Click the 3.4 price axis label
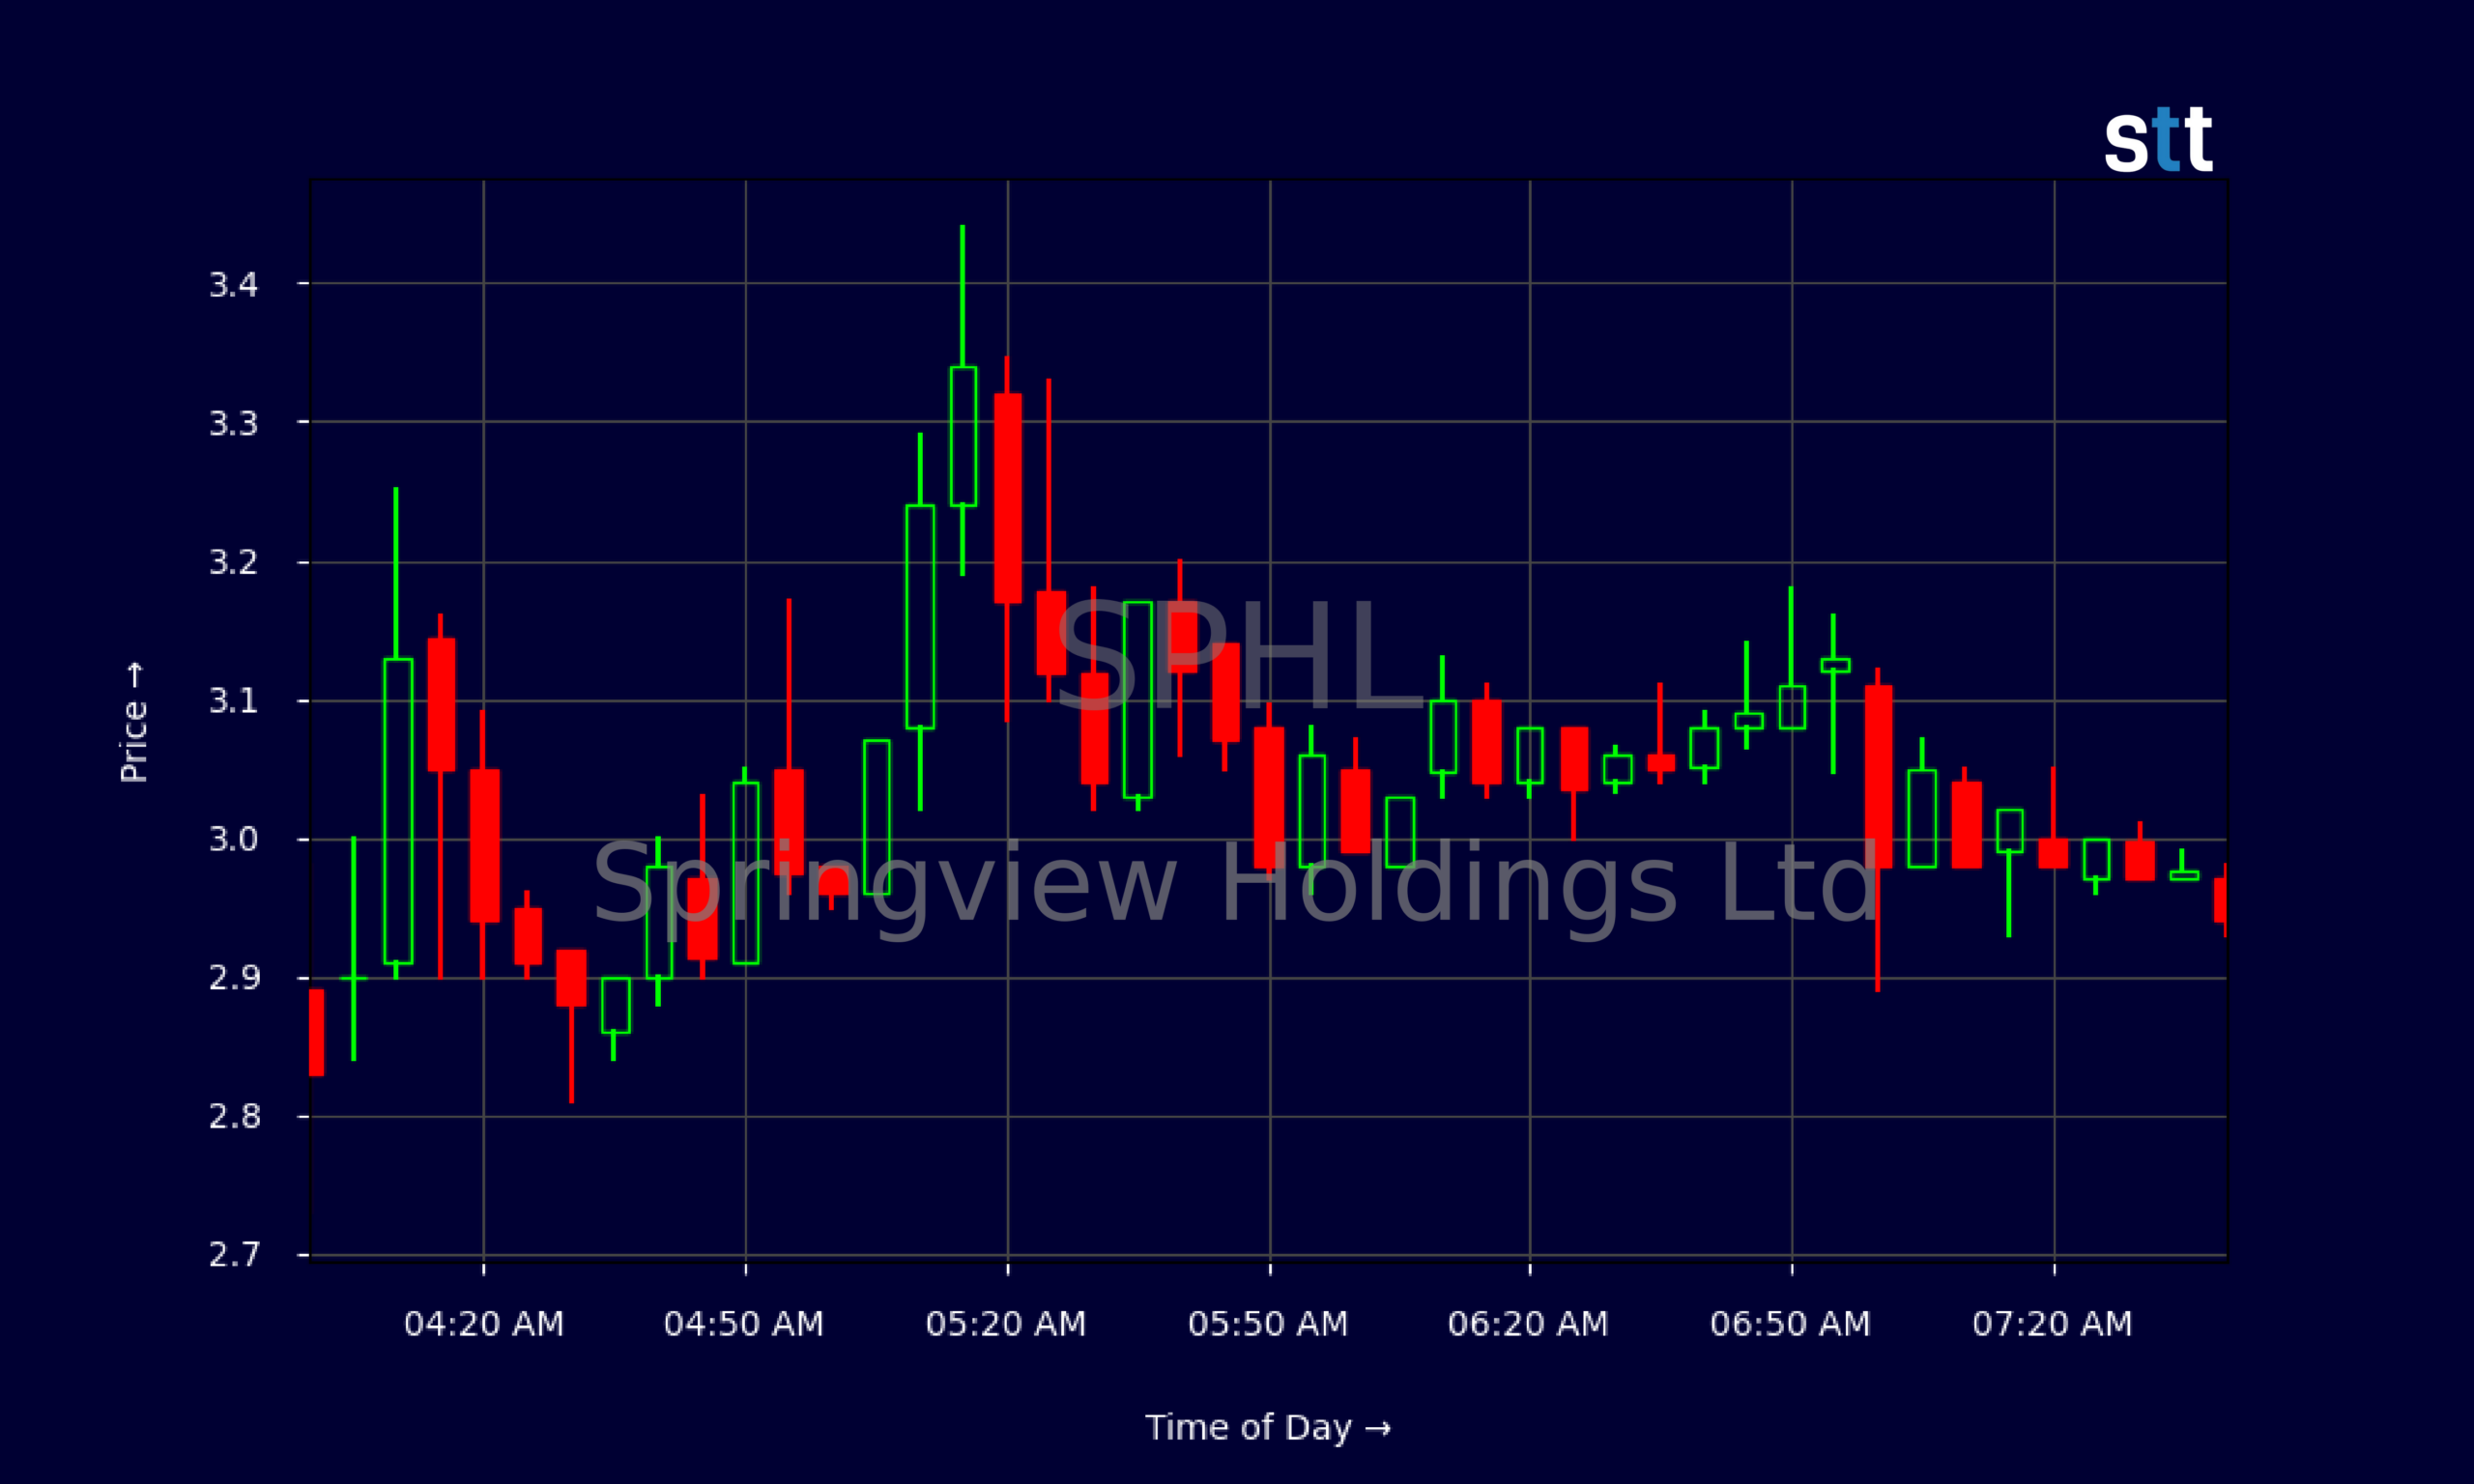 233,285
